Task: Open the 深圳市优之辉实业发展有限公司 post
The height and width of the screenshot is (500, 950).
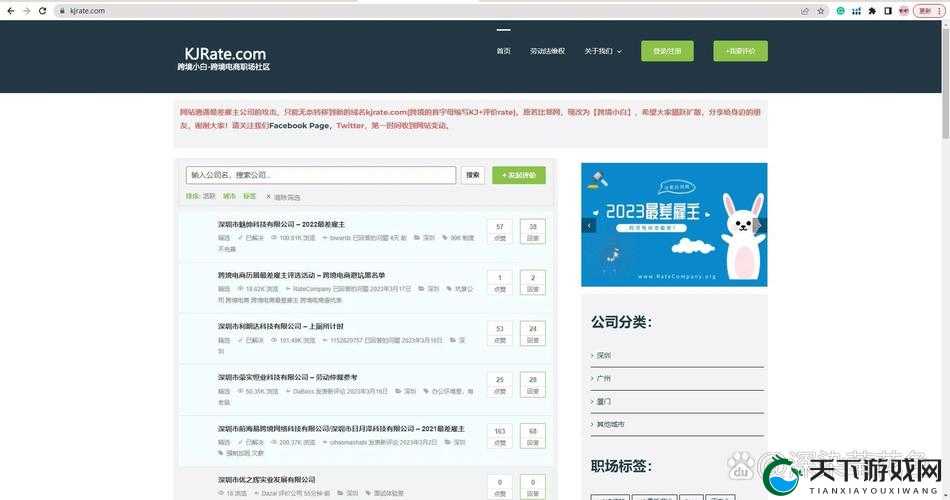Action: pos(267,479)
